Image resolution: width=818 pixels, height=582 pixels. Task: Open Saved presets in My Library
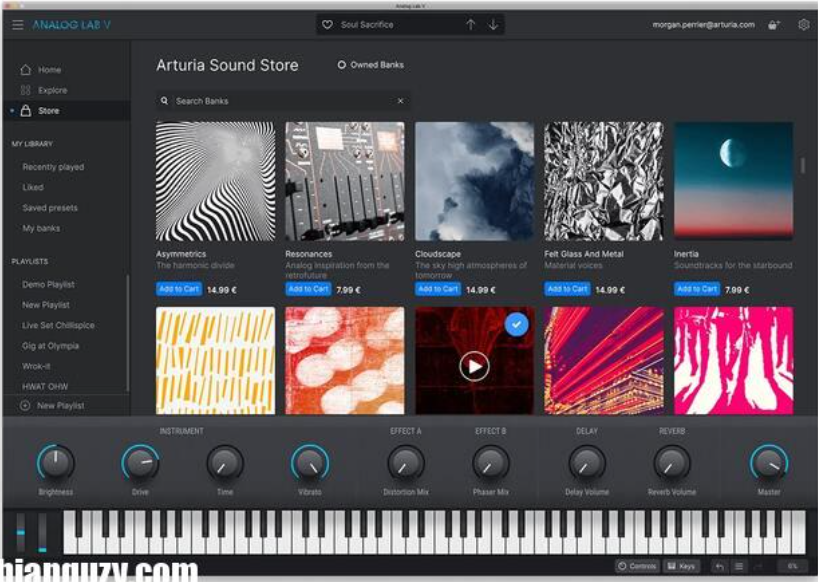[50, 208]
